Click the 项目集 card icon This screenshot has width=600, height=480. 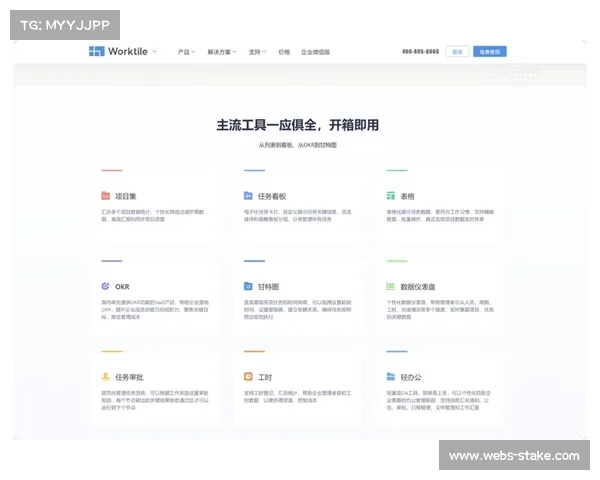[x=106, y=196]
